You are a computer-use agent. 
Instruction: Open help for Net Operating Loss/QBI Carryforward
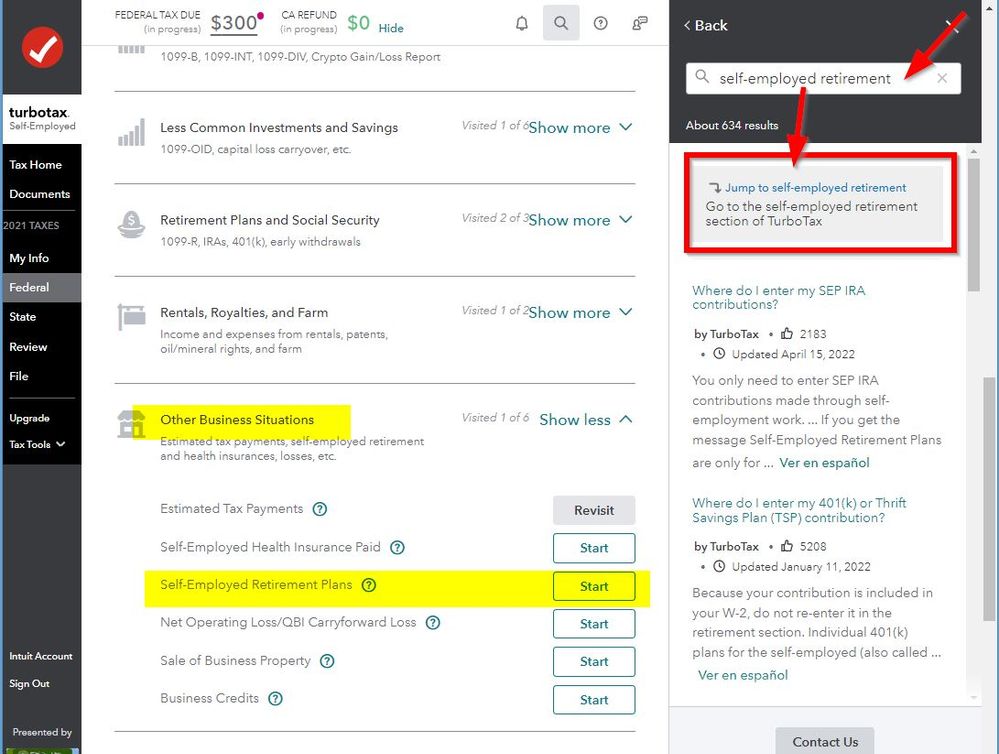click(433, 623)
